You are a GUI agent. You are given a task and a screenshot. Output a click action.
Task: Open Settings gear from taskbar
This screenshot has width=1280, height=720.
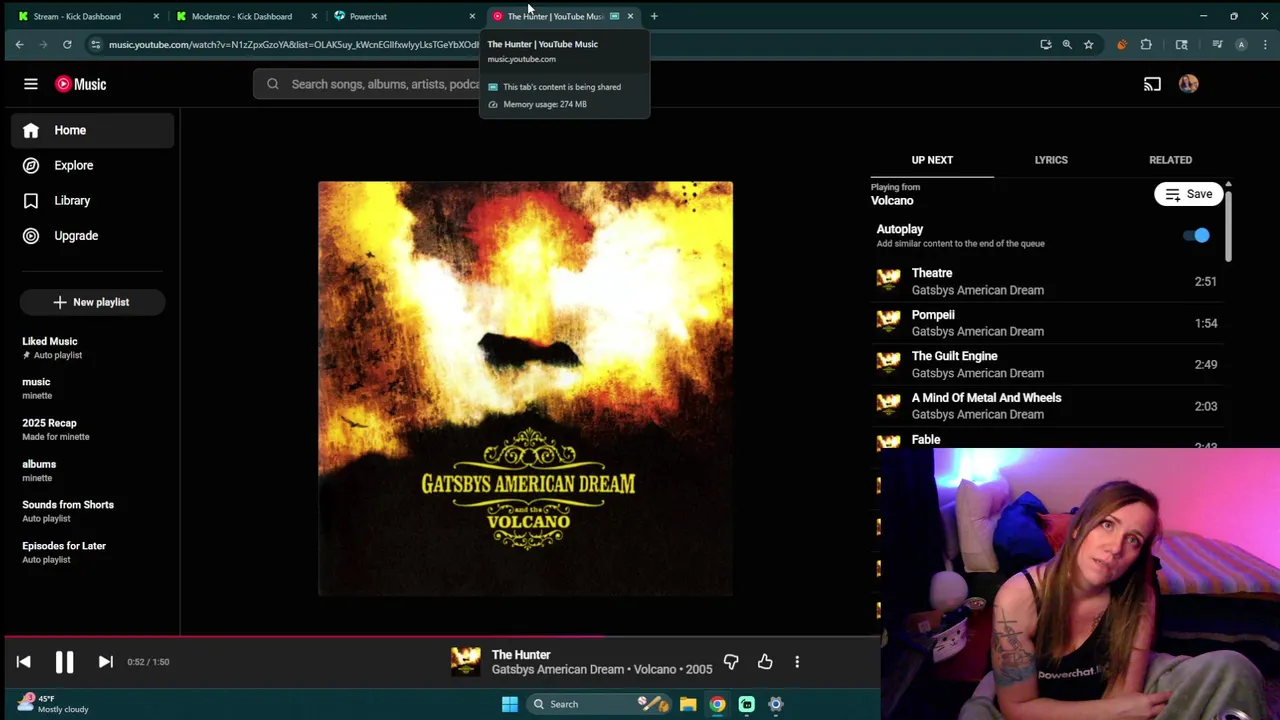point(775,704)
